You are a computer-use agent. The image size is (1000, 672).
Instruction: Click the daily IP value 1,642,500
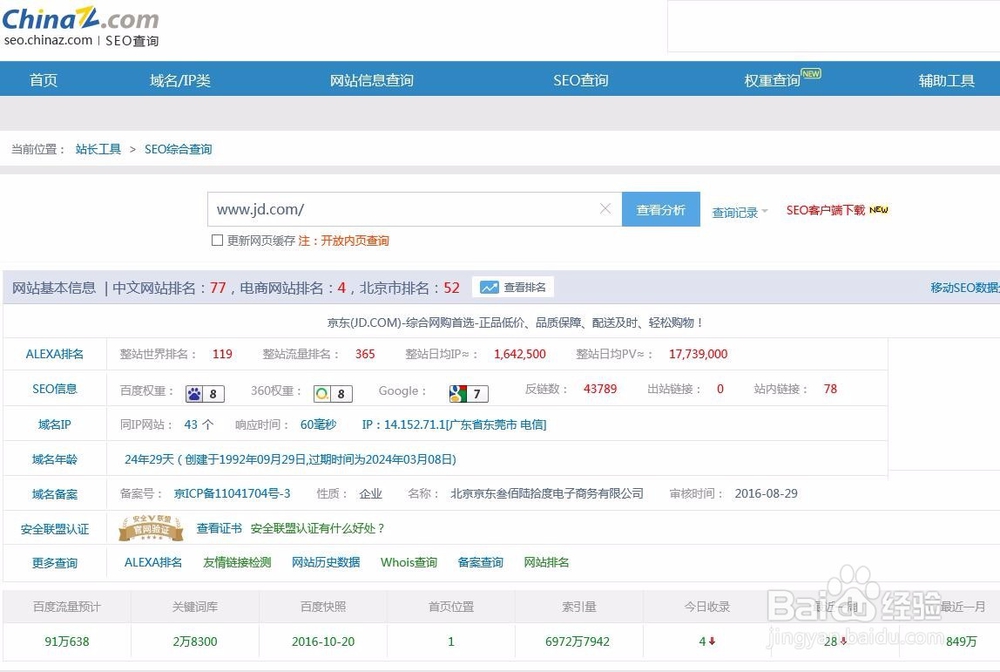click(520, 354)
